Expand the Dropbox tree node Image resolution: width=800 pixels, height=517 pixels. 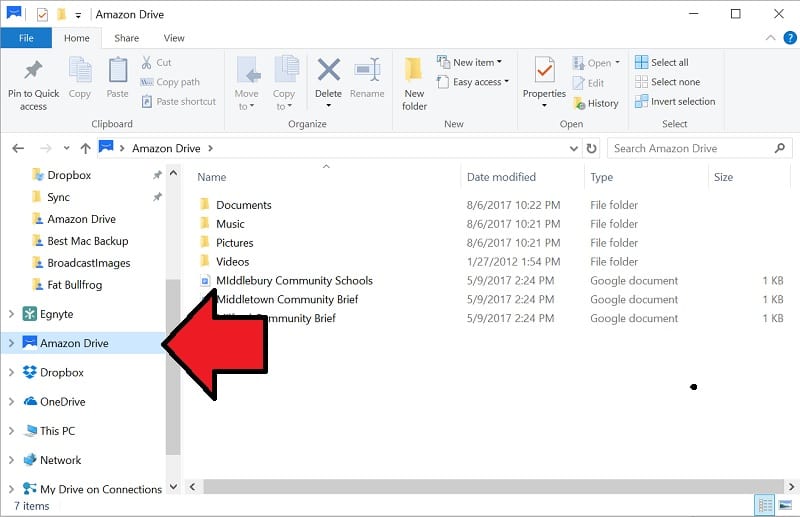11,372
